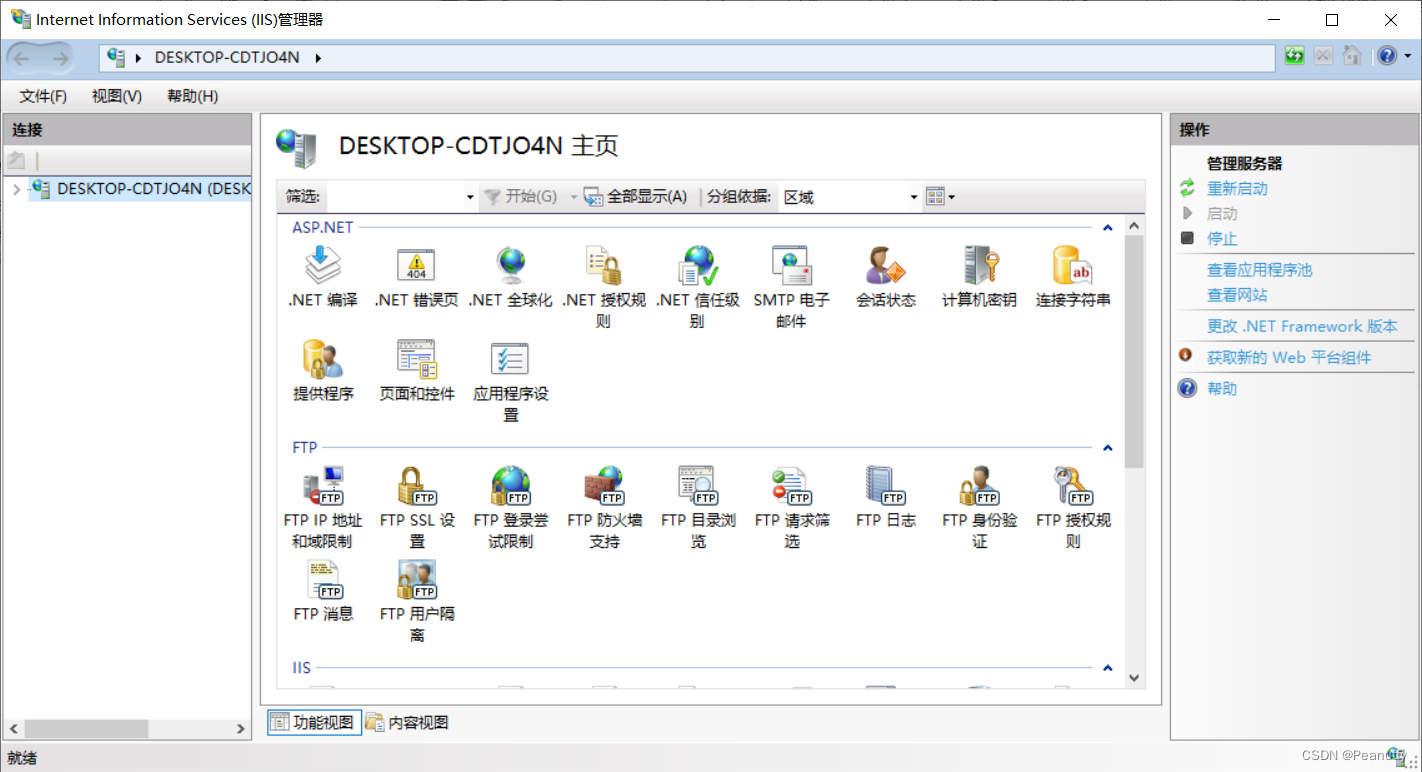Click the scroll down arrow of feature list
Screen dimensions: 1422x772
click(x=1134, y=678)
